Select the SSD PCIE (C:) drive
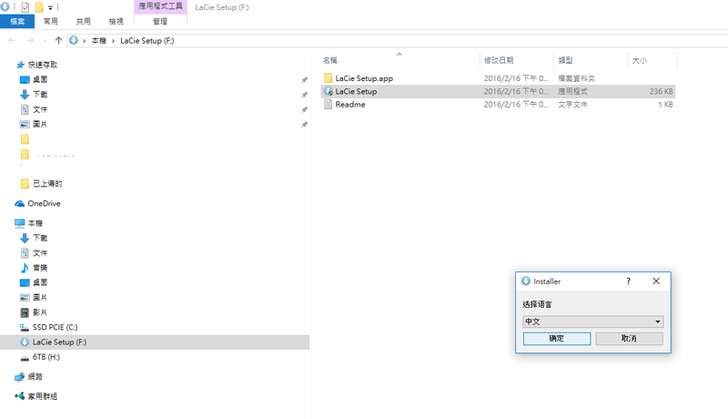The height and width of the screenshot is (419, 728). tap(55, 327)
